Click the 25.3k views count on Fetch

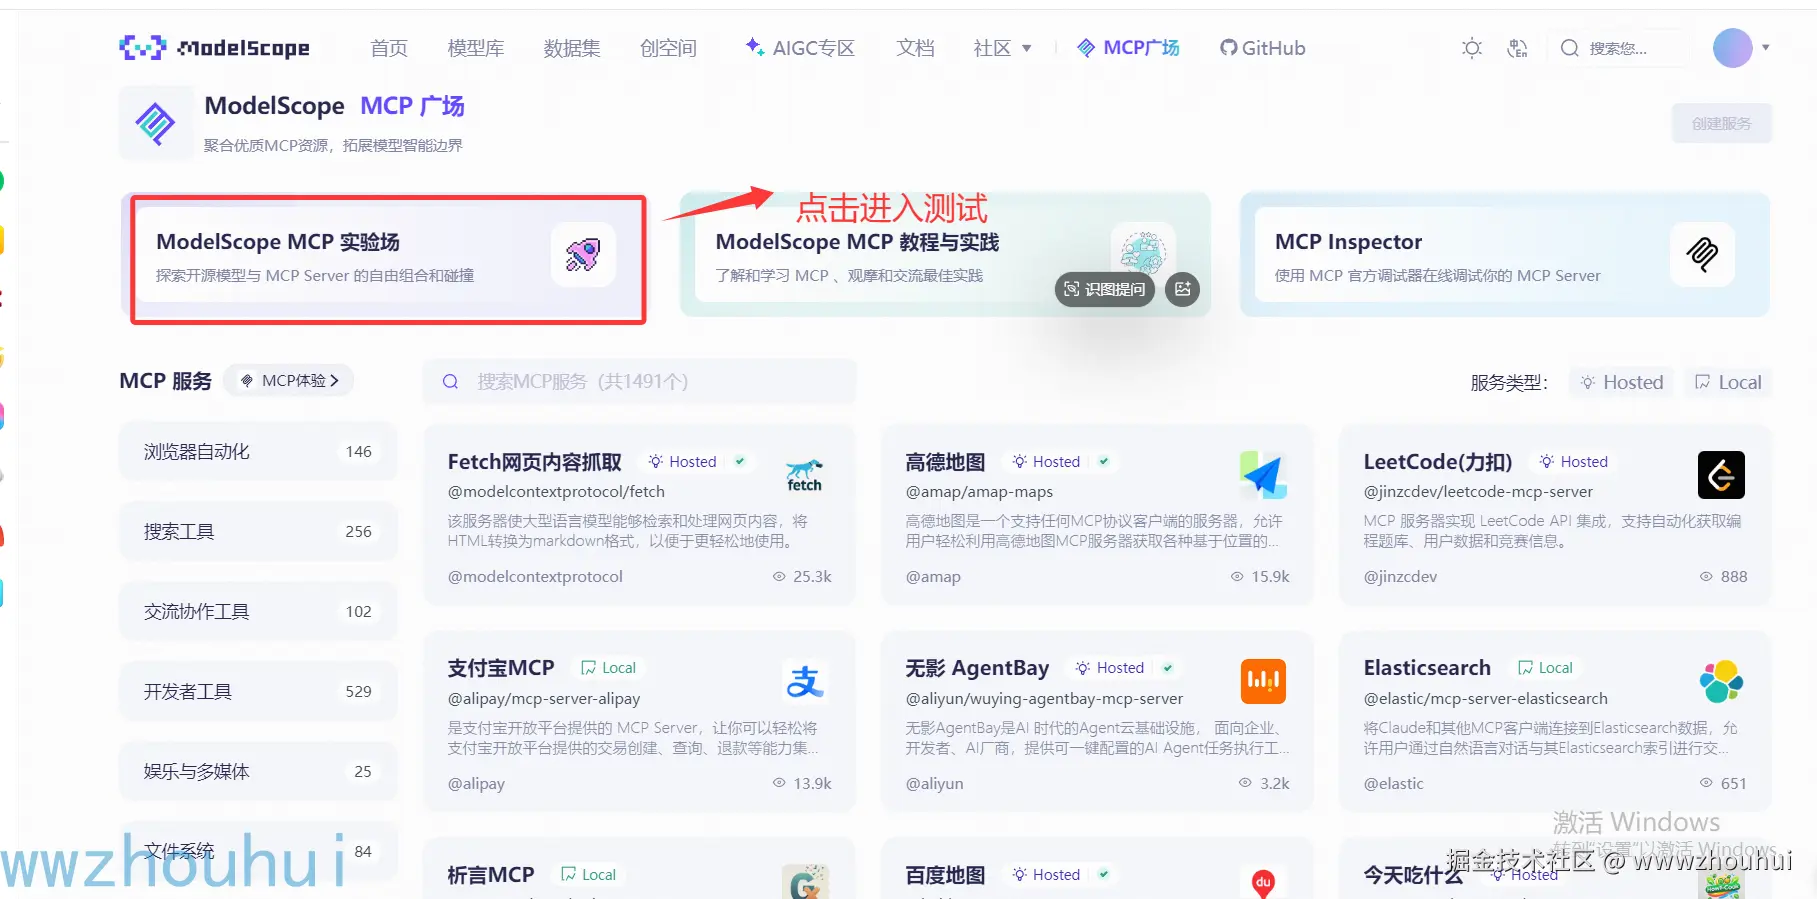tap(802, 577)
